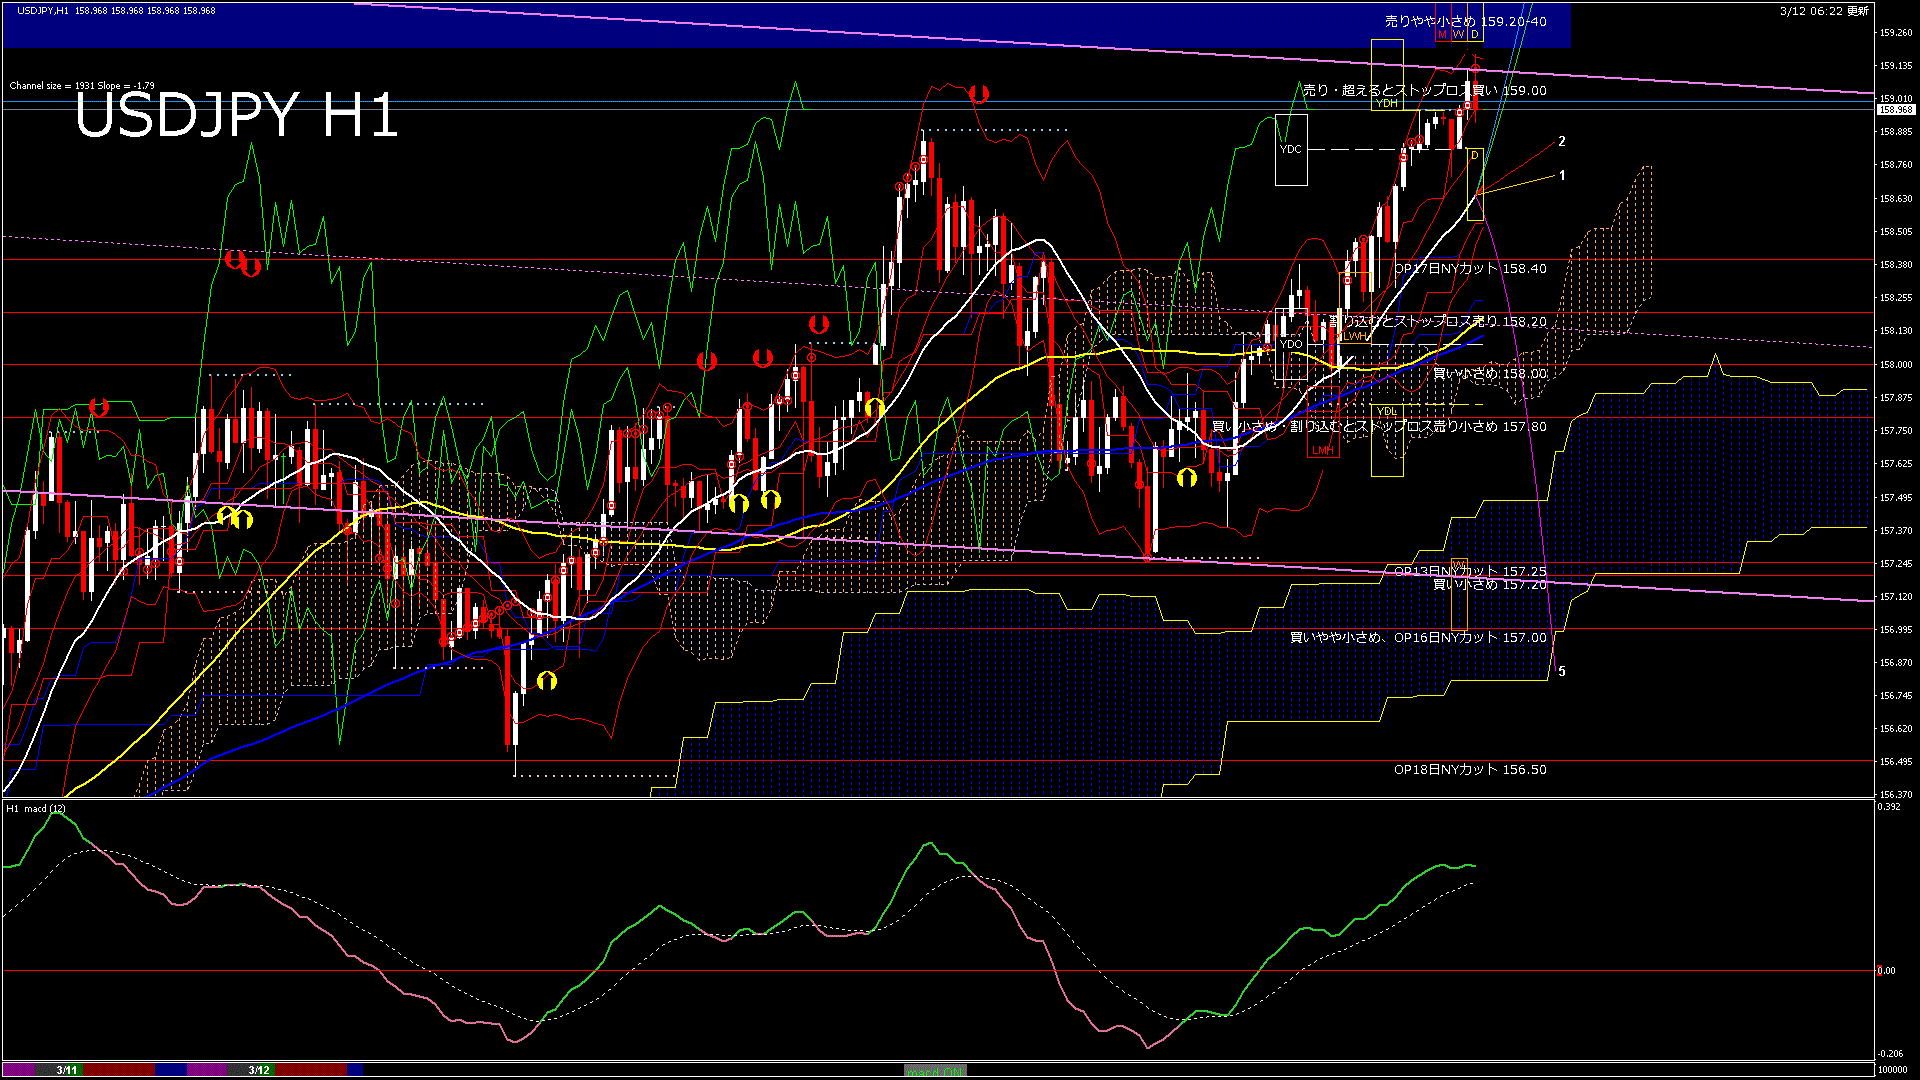The width and height of the screenshot is (1920, 1080).
Task: Click the 買い小さめ 158.00 level label
Action: point(1489,374)
